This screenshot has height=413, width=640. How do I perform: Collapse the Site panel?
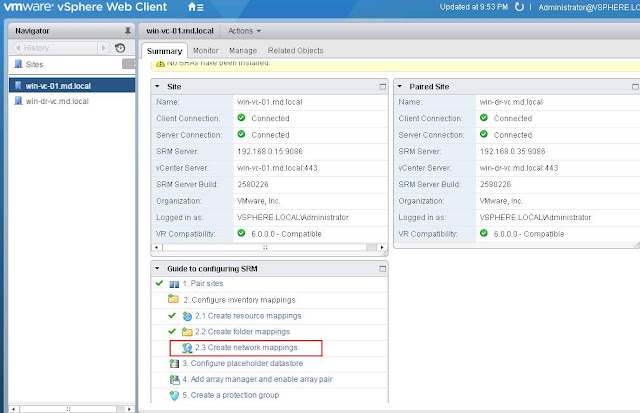point(157,87)
